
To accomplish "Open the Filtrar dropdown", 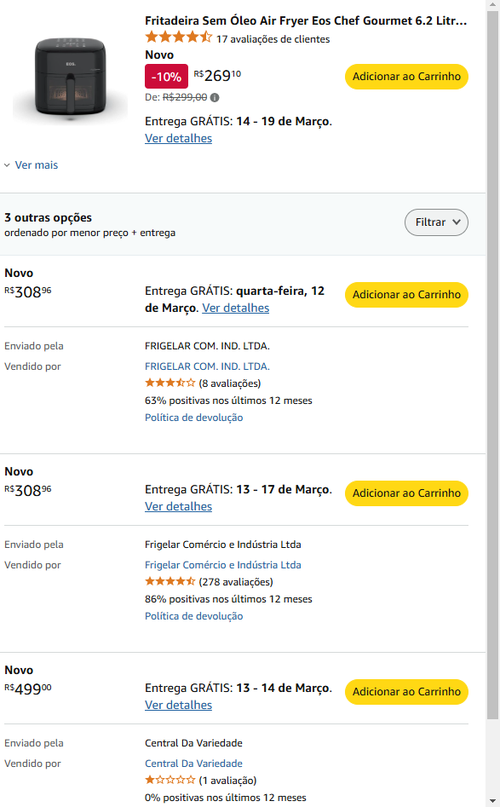I will (436, 222).
